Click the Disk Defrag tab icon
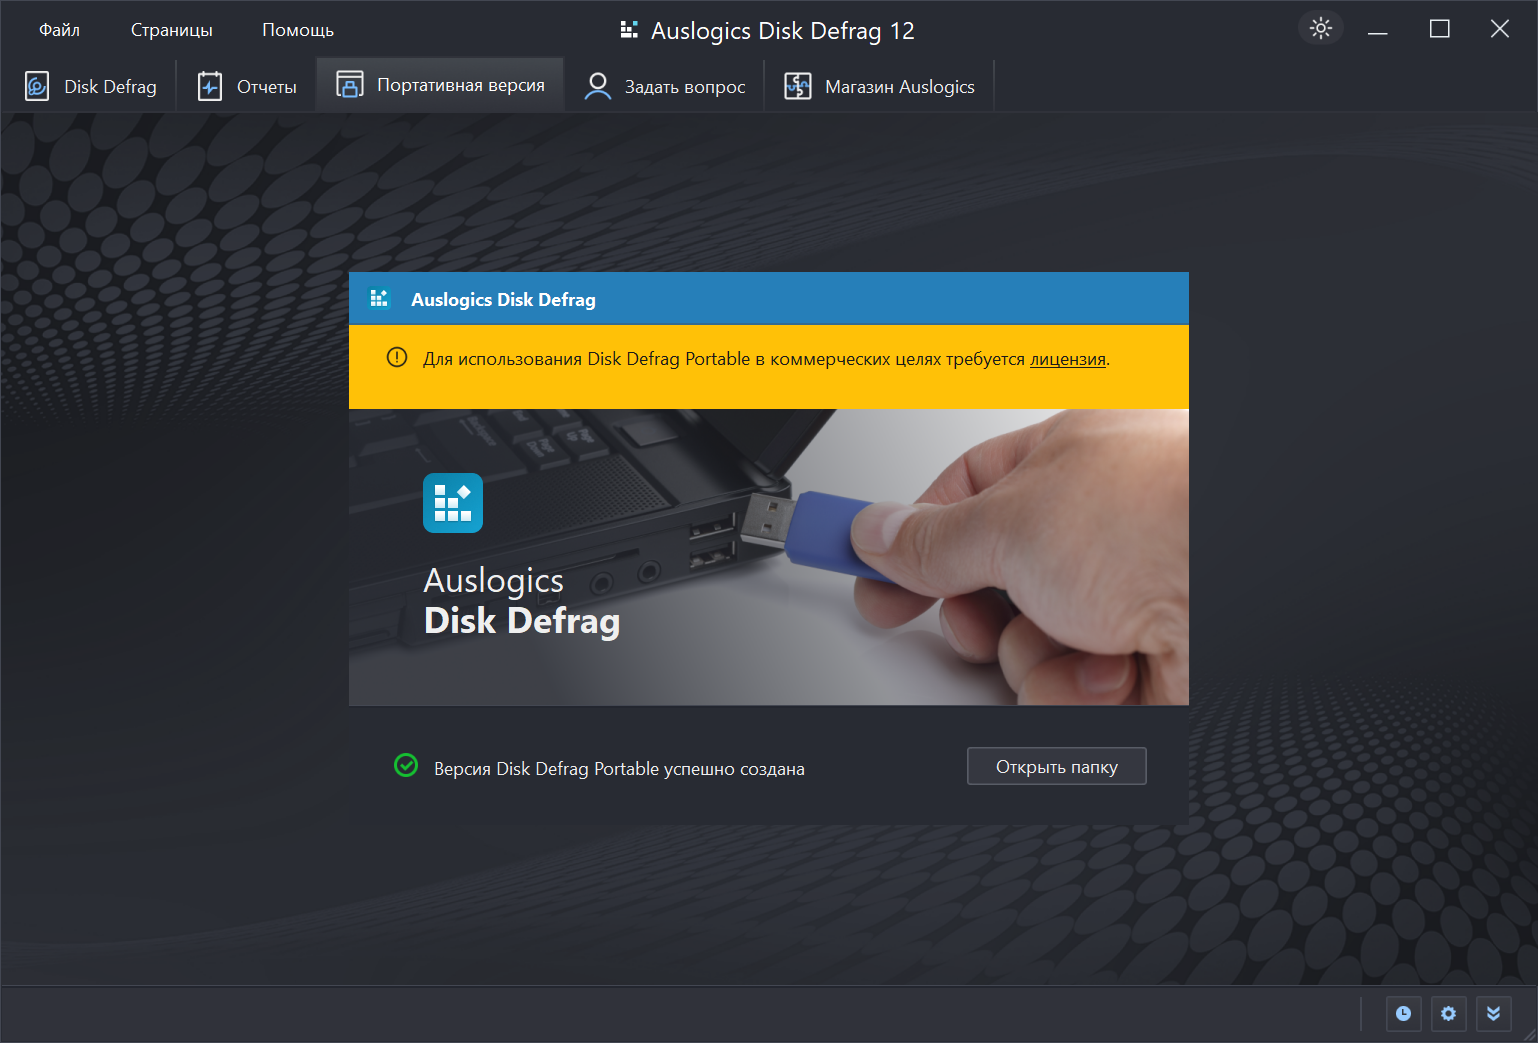Image resolution: width=1538 pixels, height=1043 pixels. pos(37,86)
